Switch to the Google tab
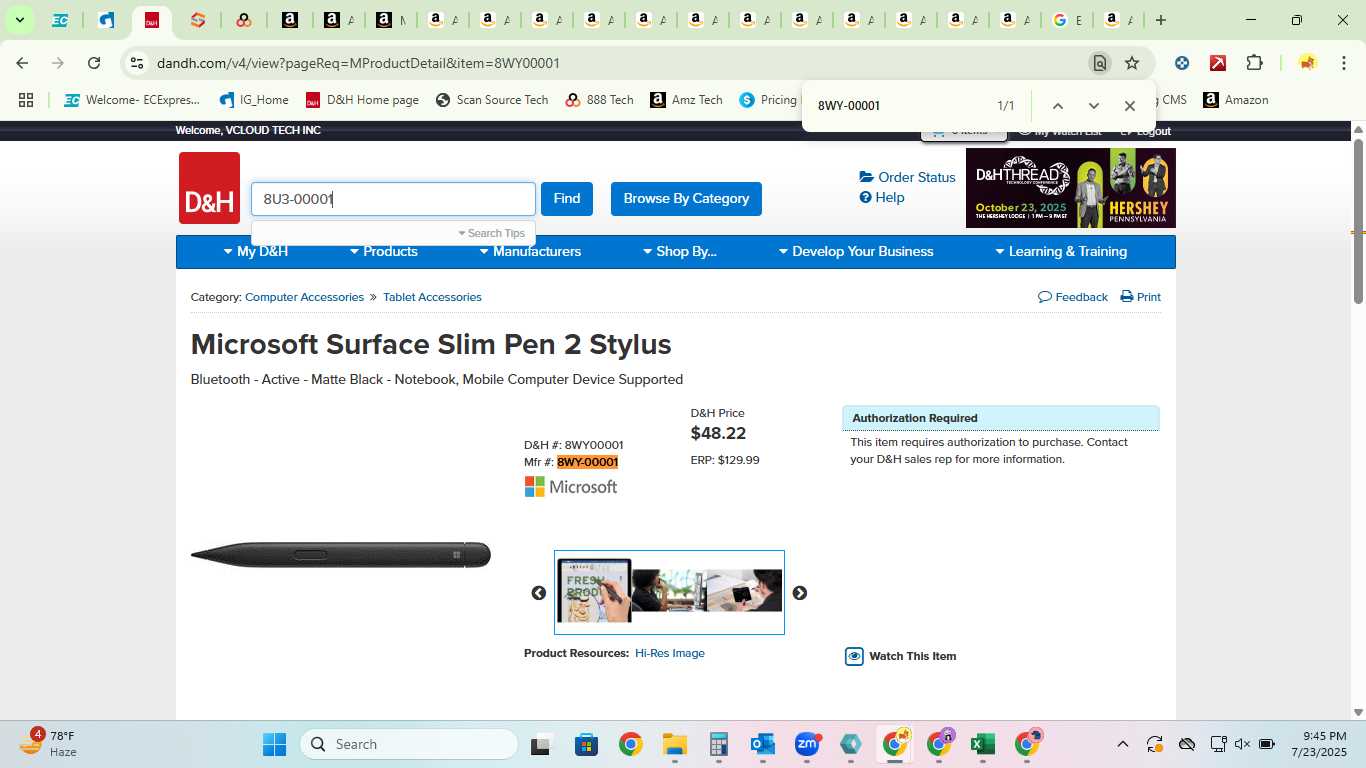Screen dimensions: 1366x768 [x=1068, y=20]
